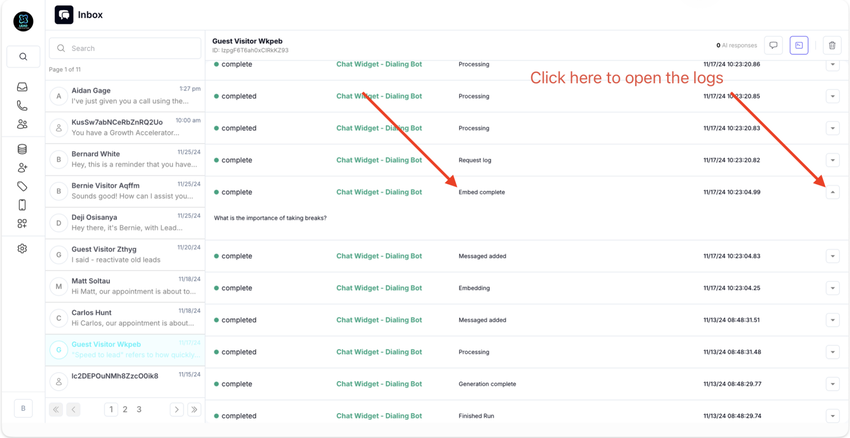Select page 2 in pagination

tap(125, 409)
